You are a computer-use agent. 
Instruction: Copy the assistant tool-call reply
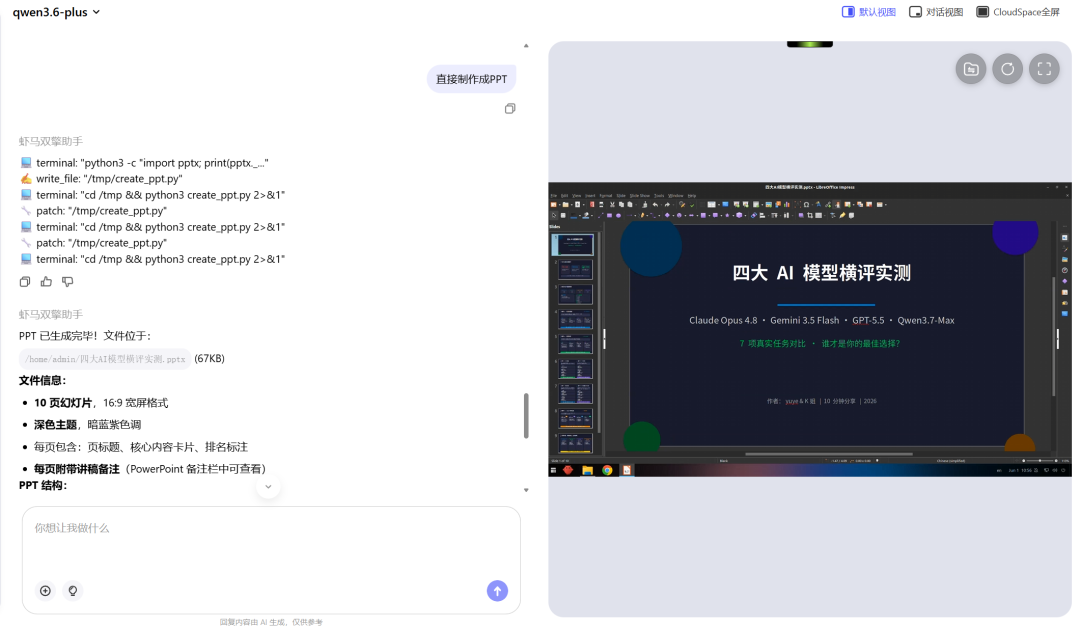click(25, 282)
